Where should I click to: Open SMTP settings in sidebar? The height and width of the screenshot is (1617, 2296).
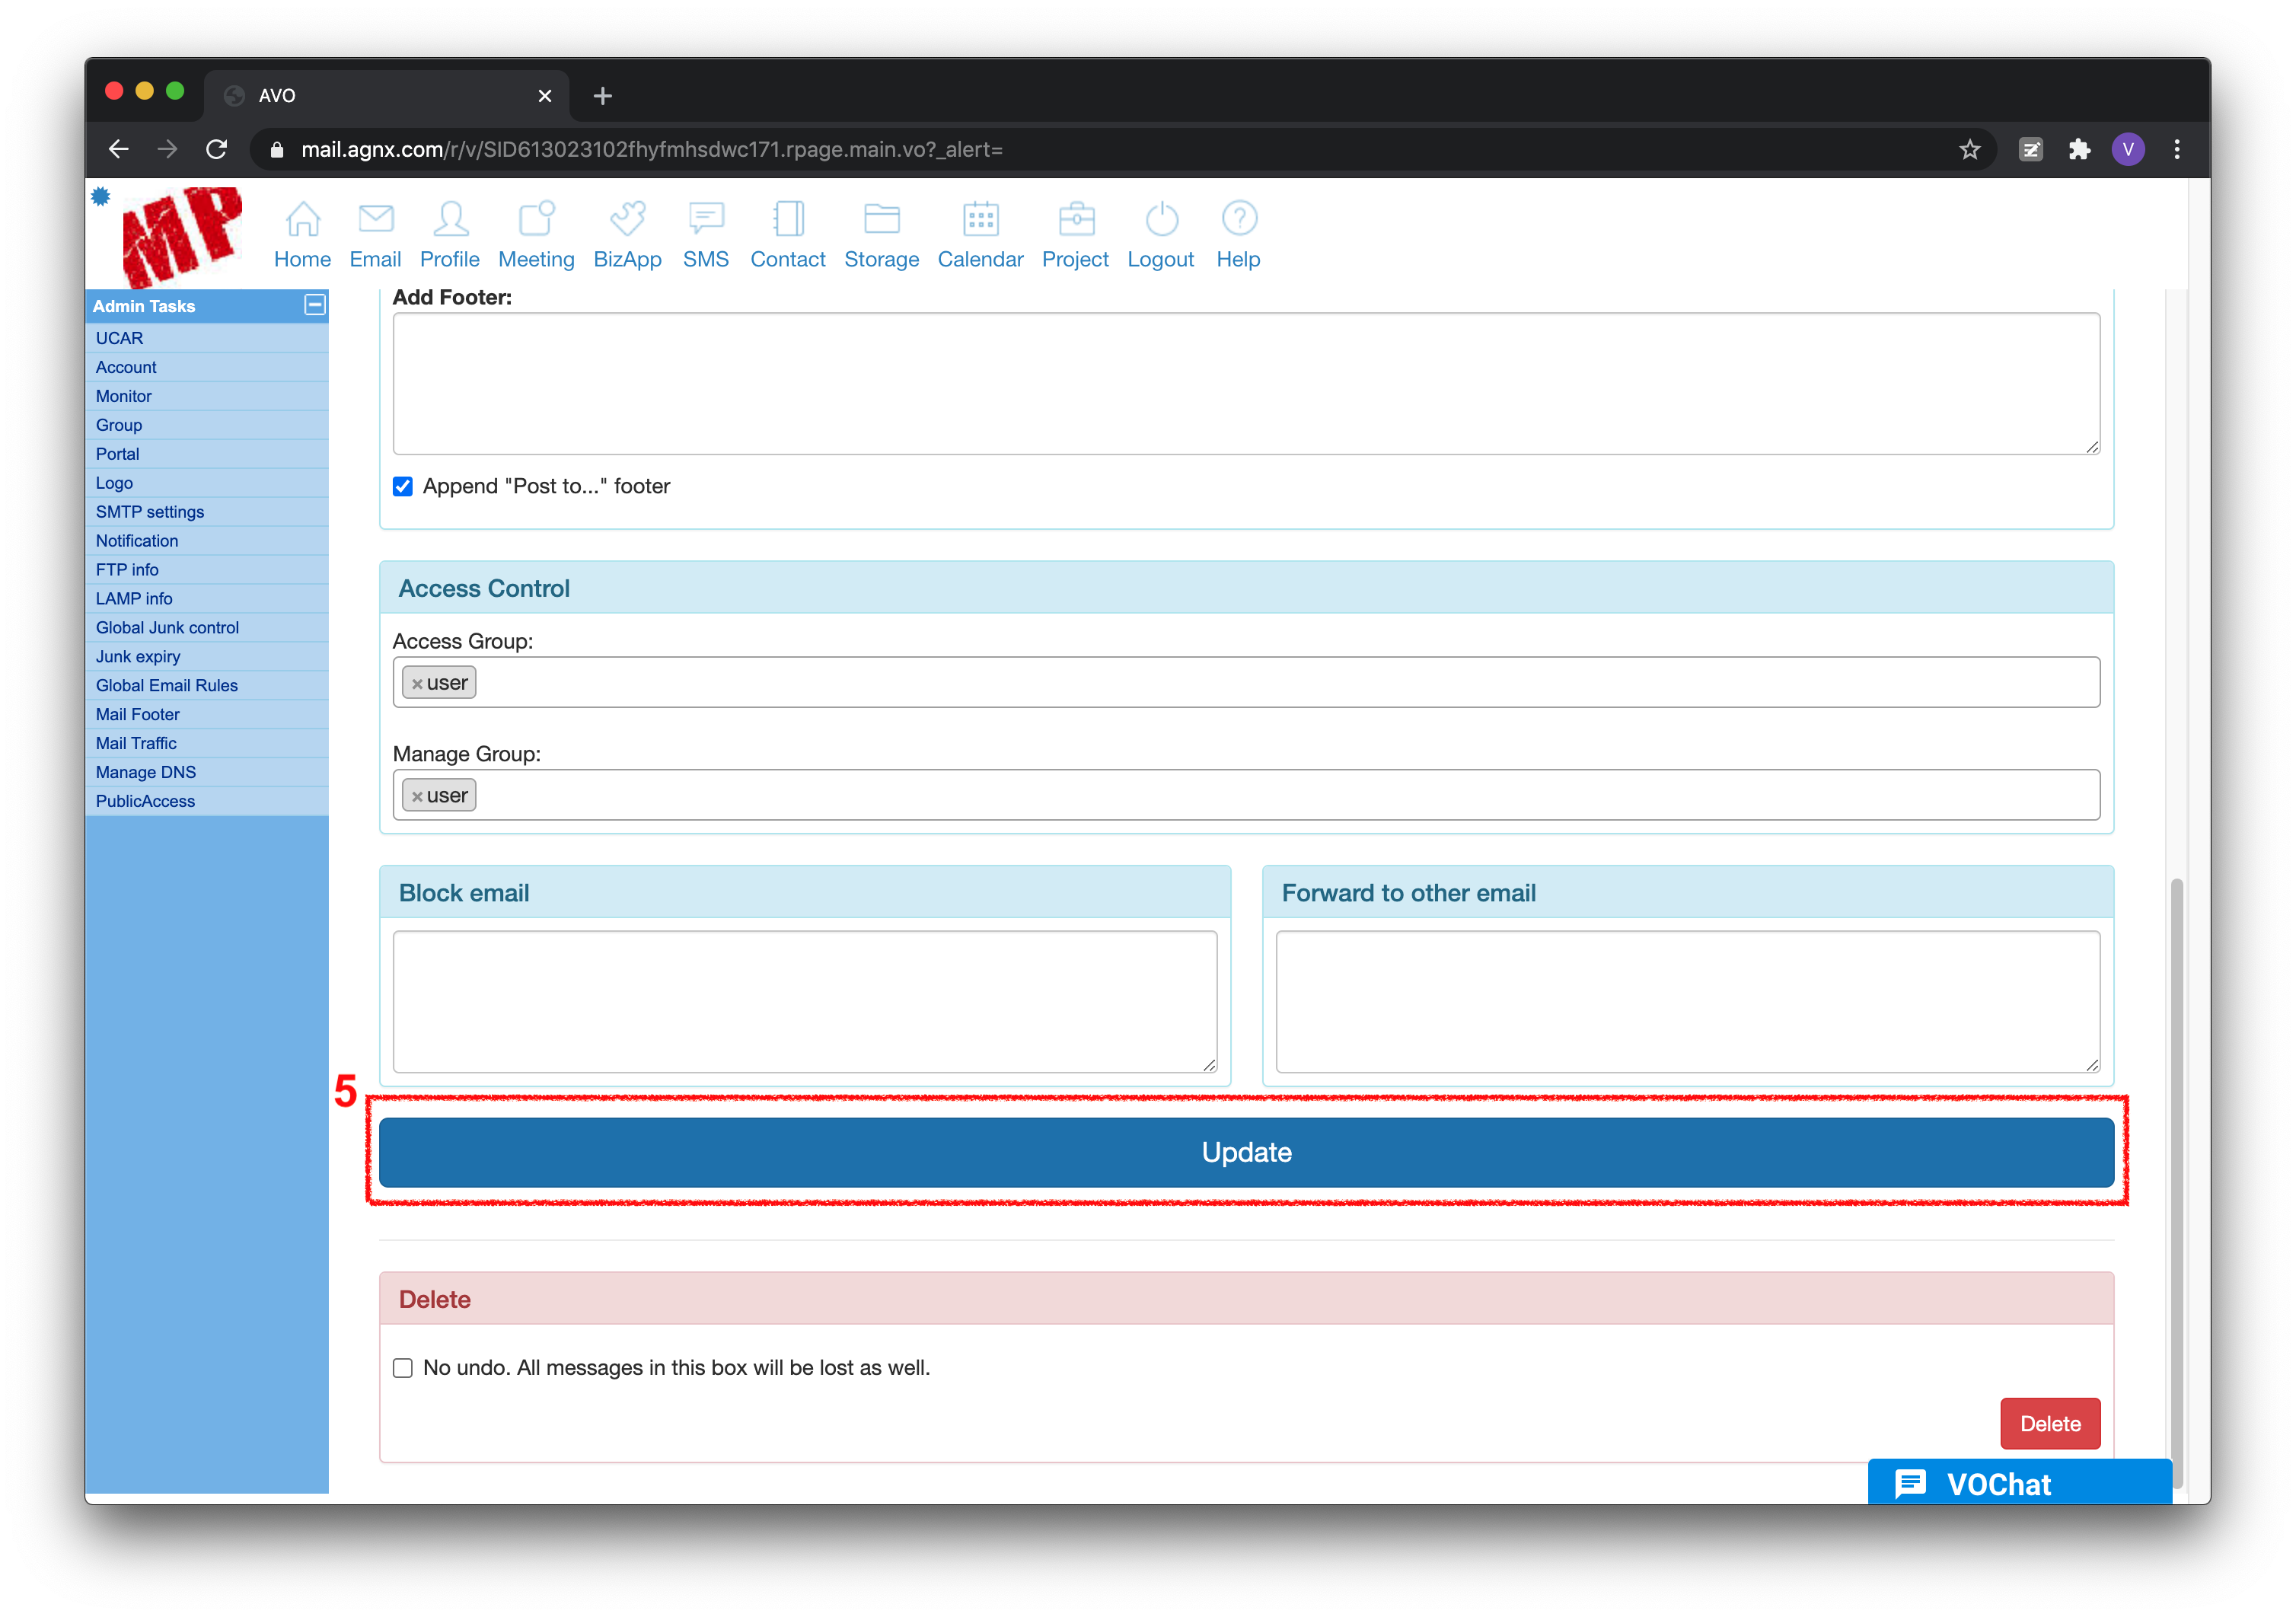tap(150, 512)
